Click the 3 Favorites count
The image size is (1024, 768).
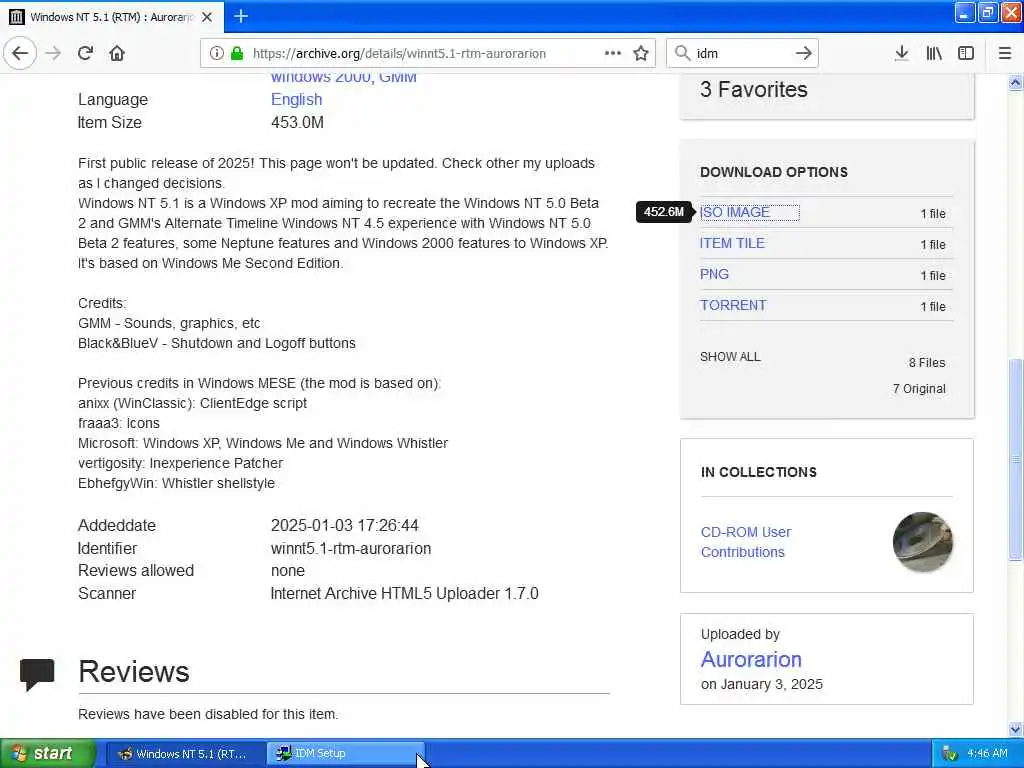click(754, 89)
